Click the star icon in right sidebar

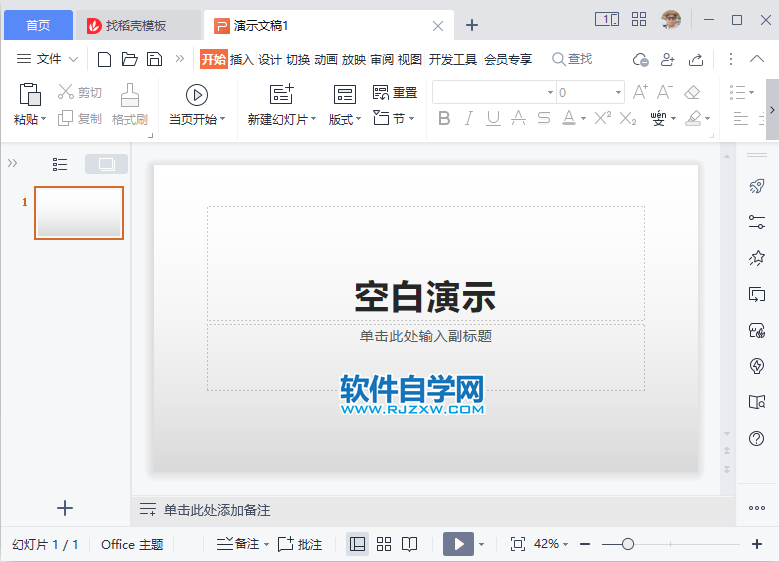tap(757, 258)
